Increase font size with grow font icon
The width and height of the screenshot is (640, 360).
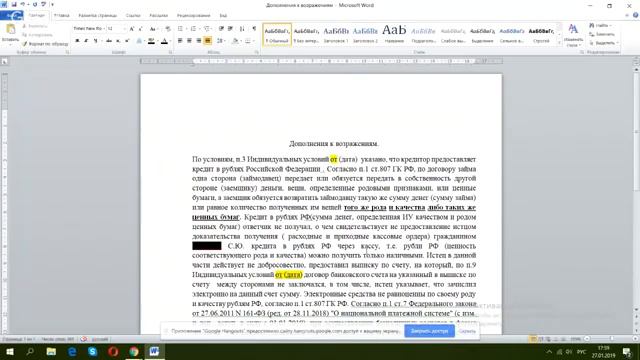tap(131, 29)
